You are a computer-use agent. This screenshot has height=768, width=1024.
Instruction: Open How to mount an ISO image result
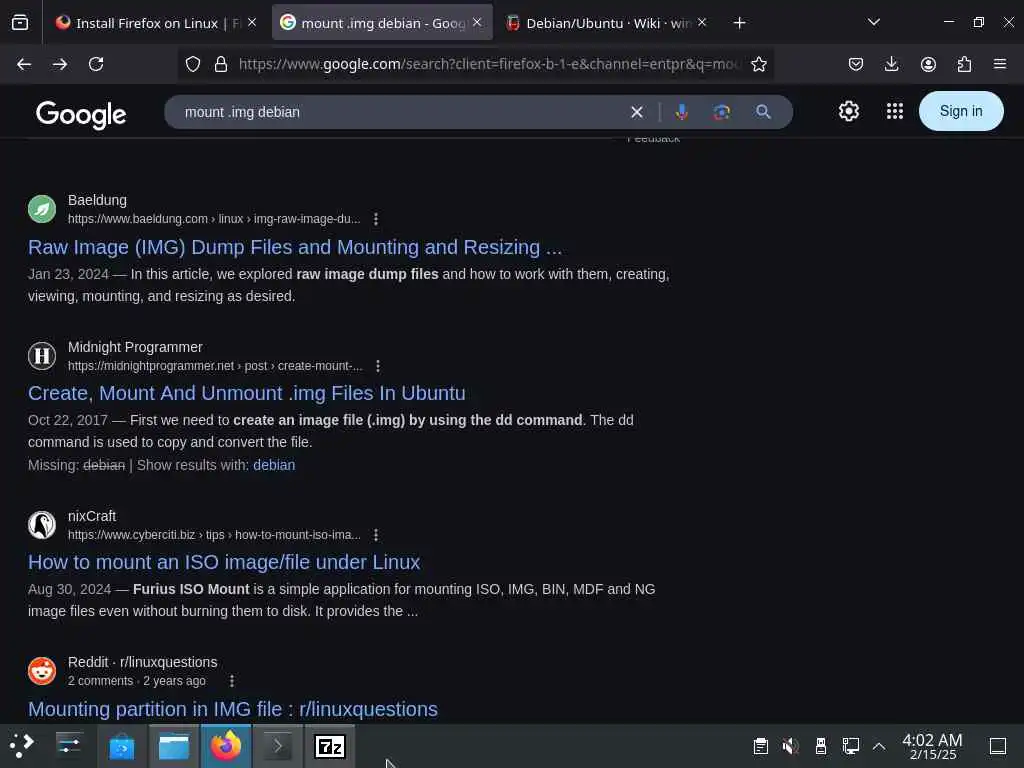click(x=224, y=562)
